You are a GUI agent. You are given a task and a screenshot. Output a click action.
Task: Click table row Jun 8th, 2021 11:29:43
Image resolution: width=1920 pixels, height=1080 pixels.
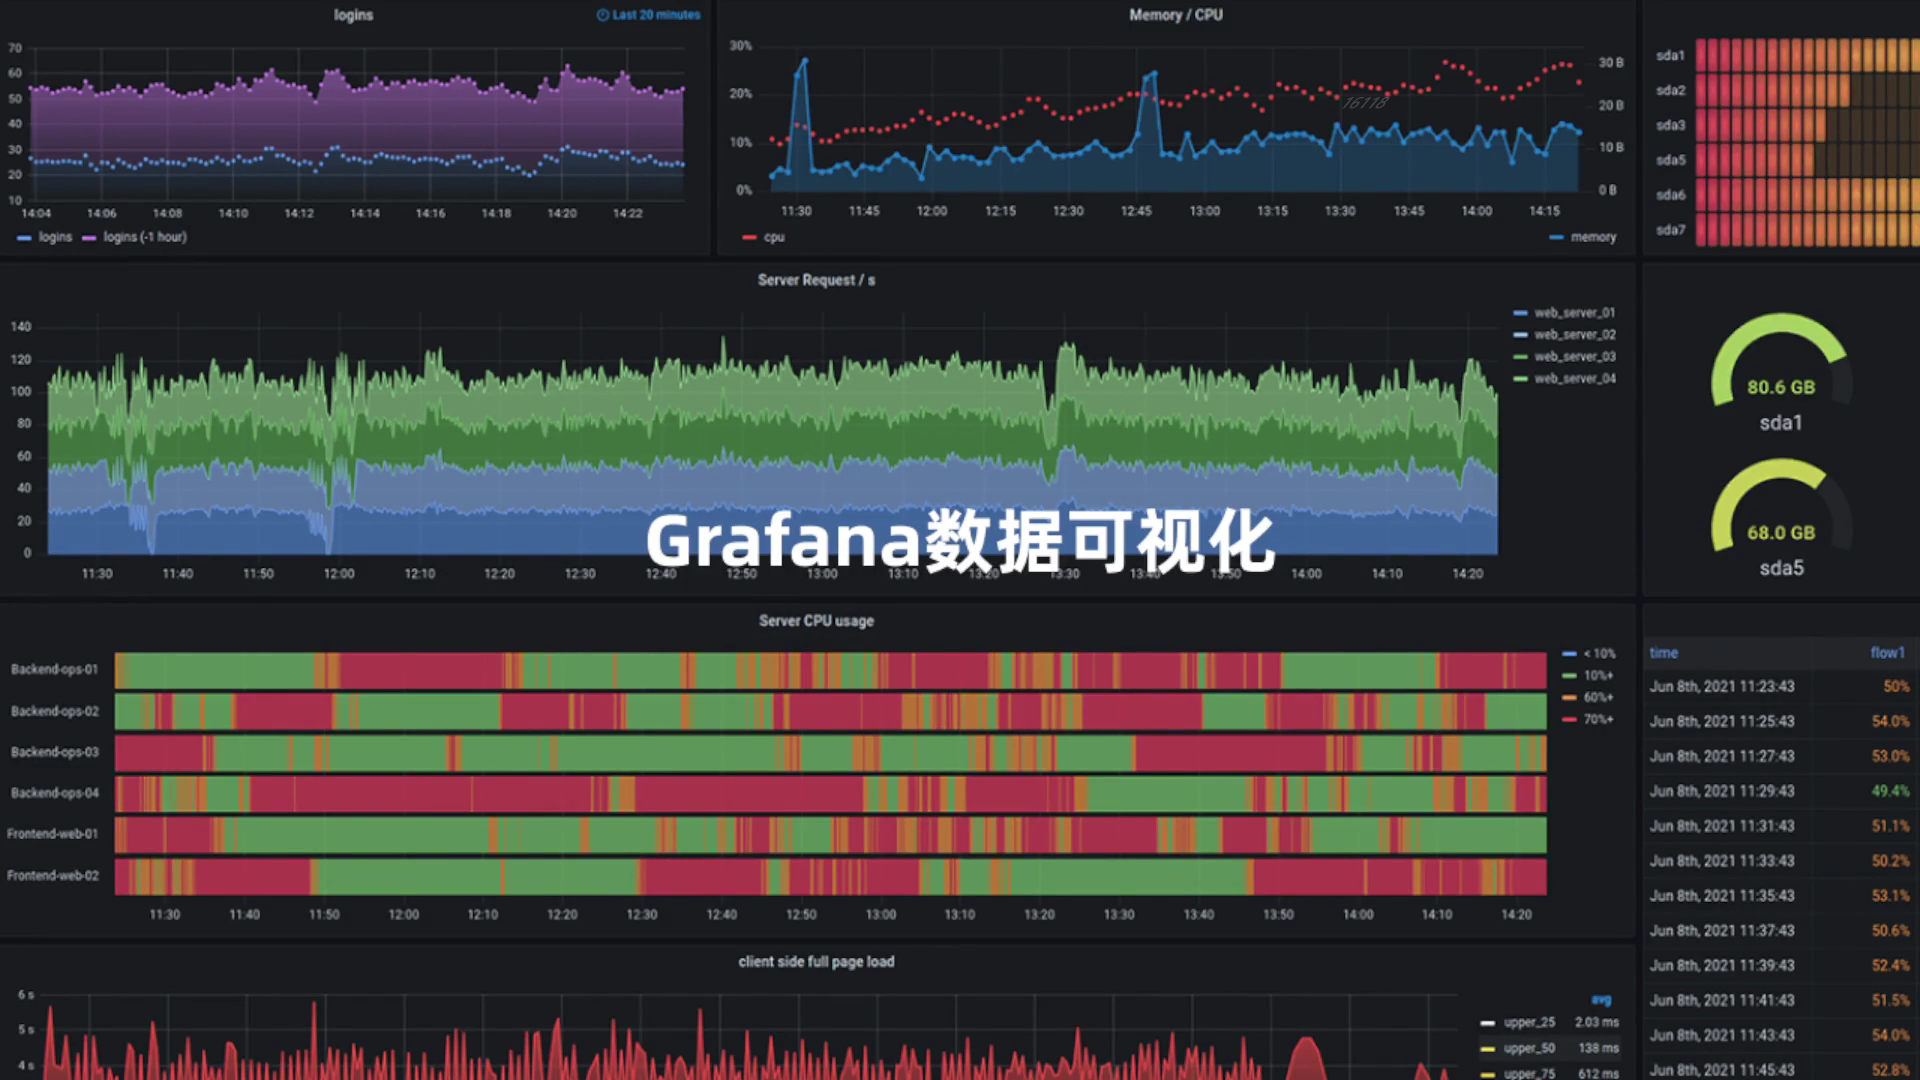tap(1780, 791)
